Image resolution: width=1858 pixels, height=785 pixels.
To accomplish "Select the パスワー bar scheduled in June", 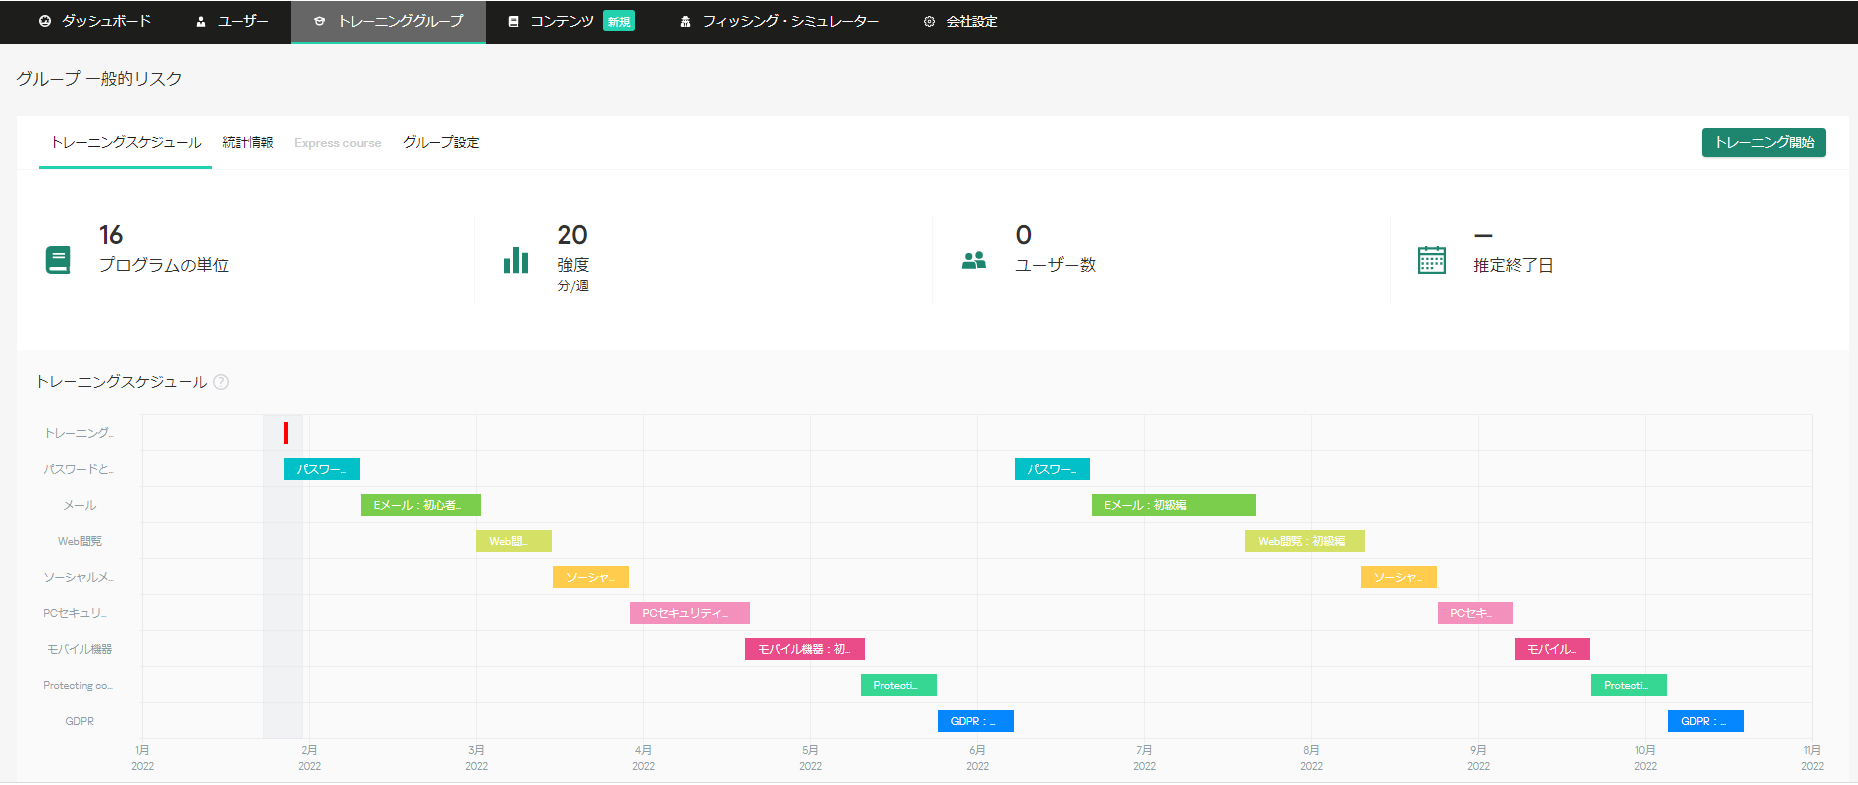I will pyautogui.click(x=1052, y=469).
